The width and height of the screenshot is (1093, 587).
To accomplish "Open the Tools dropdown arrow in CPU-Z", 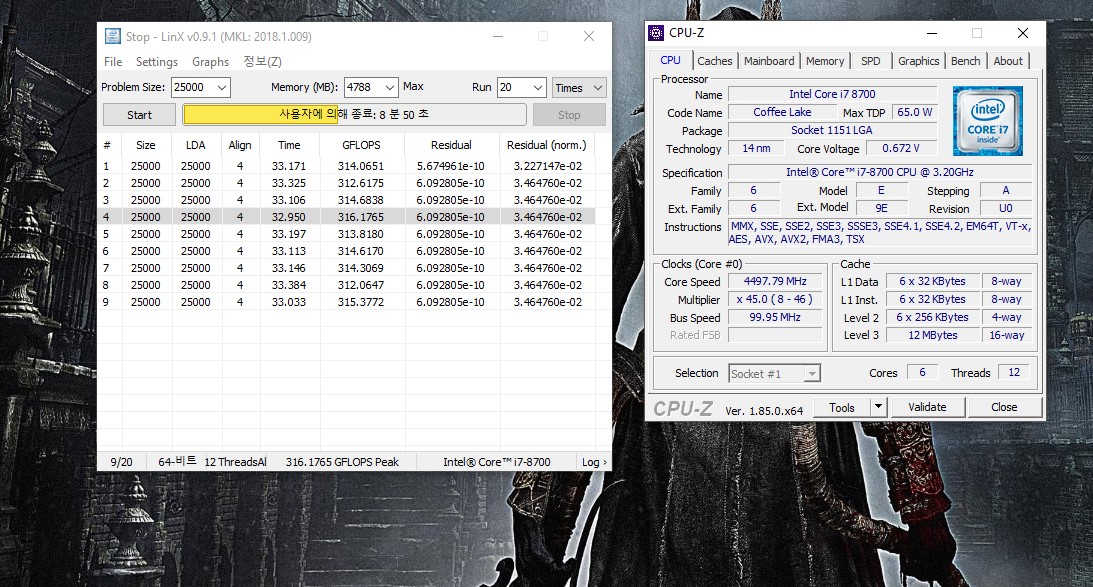I will 878,407.
